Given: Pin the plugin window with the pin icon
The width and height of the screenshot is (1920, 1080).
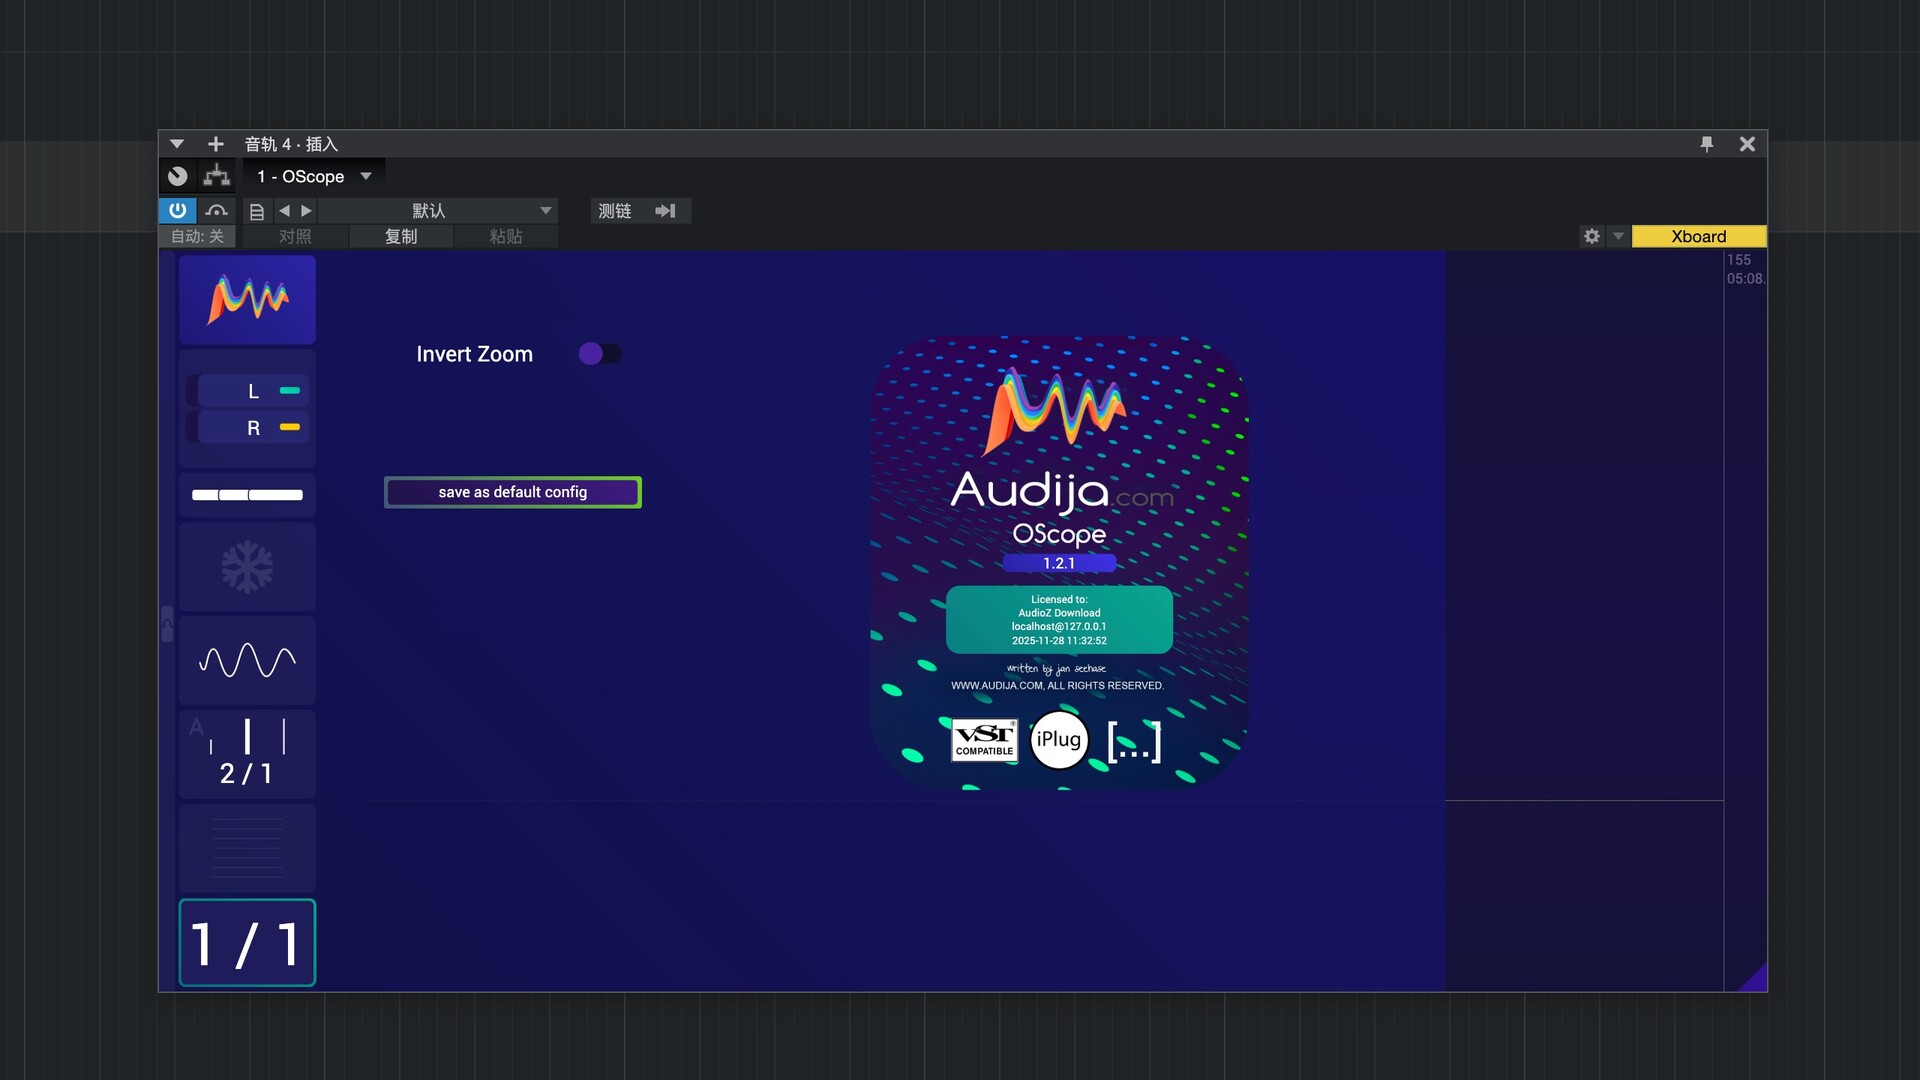Looking at the screenshot, I should [1706, 144].
